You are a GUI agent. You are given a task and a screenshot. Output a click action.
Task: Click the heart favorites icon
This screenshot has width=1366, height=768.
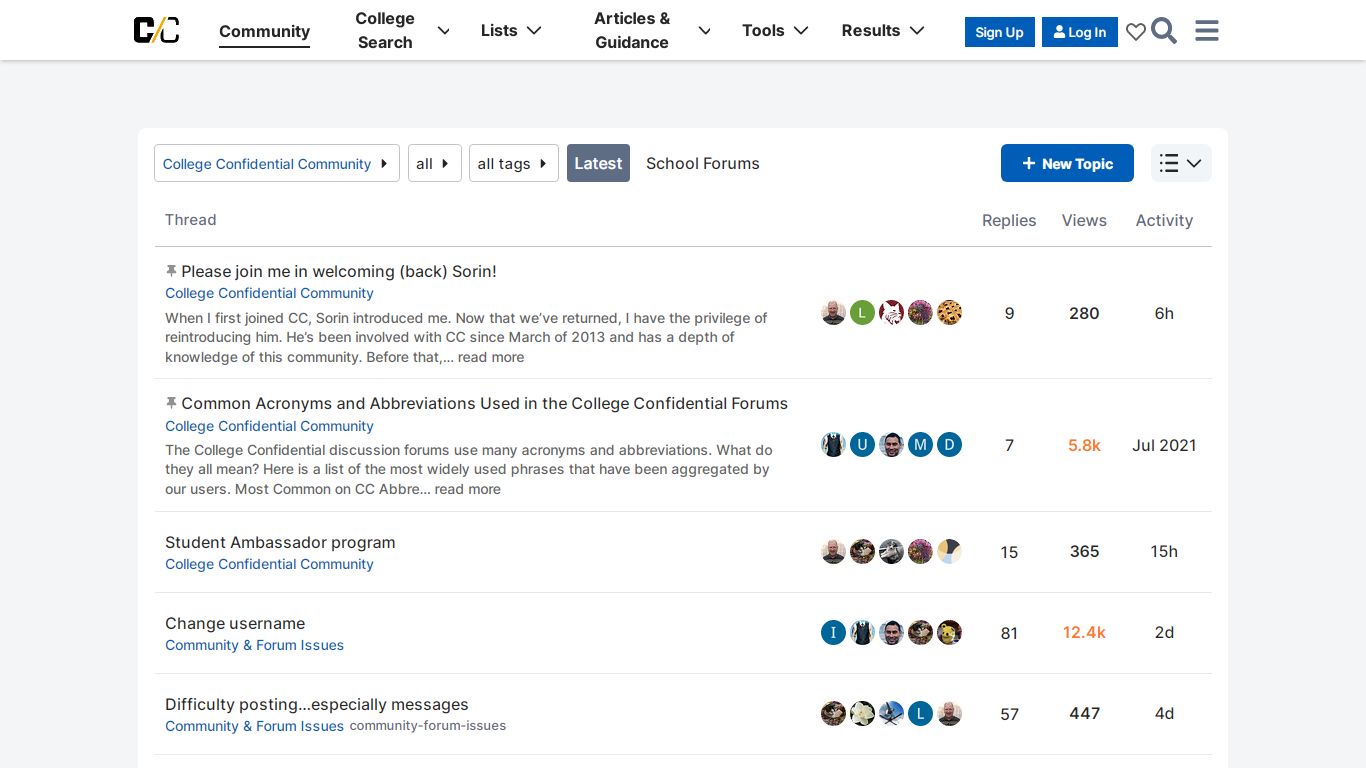click(1136, 32)
